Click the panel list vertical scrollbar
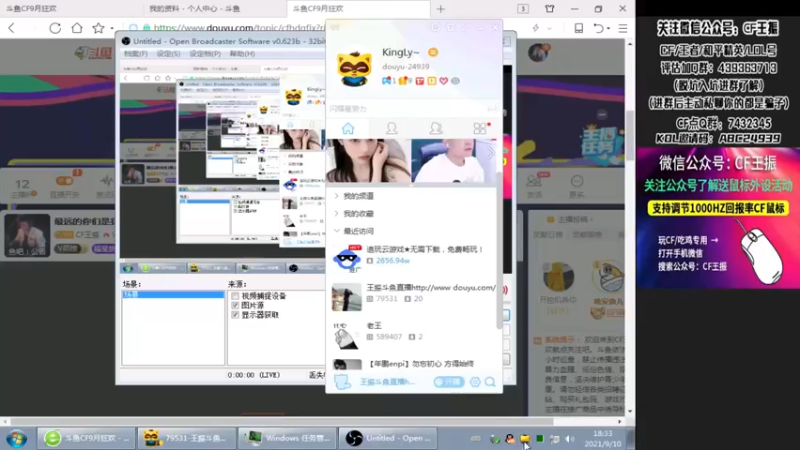The width and height of the screenshot is (800, 450). point(498,250)
